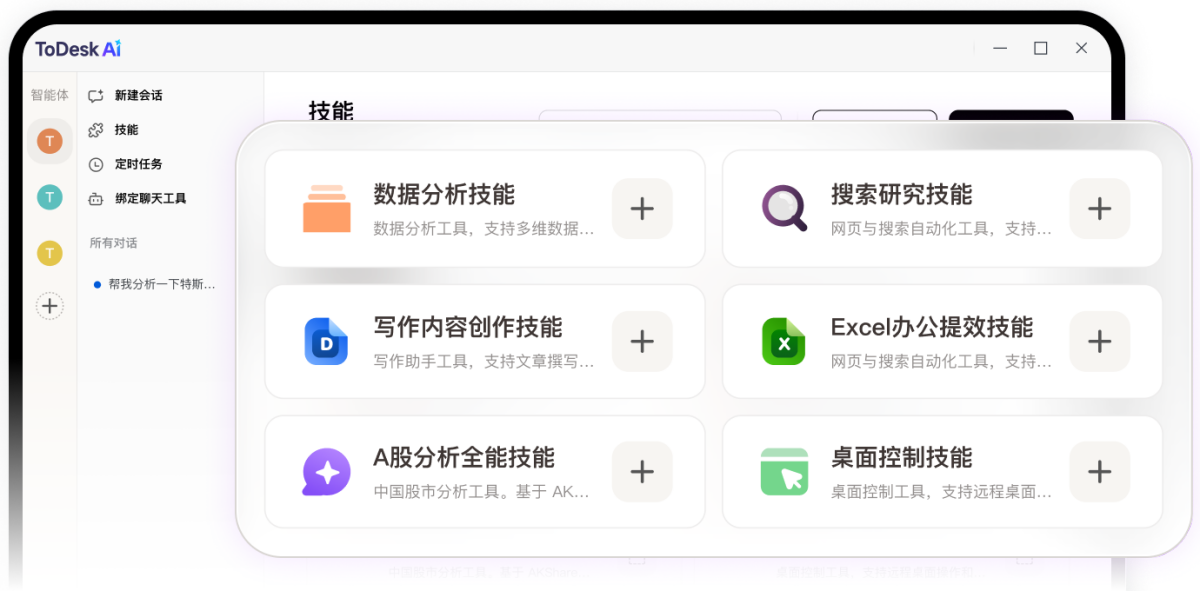Open 定时任务 in the sidebar
Image resolution: width=1200 pixels, height=591 pixels.
tap(138, 164)
